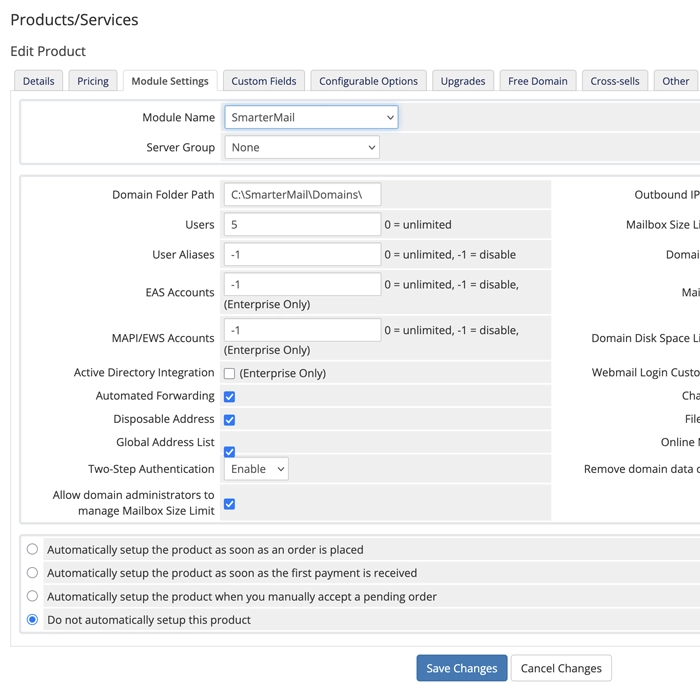The height and width of the screenshot is (700, 700).
Task: Focus the MAPI/EWS Accounts field
Action: point(303,330)
